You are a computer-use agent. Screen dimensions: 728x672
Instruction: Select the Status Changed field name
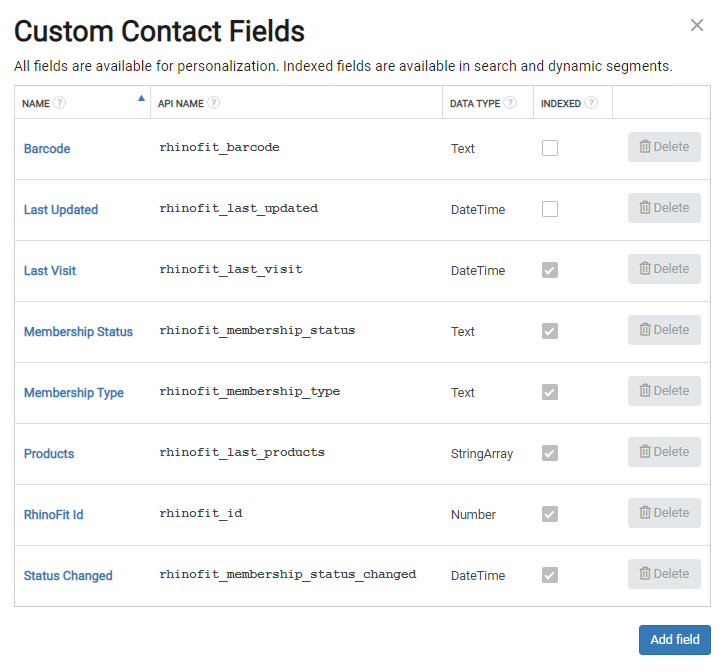68,576
